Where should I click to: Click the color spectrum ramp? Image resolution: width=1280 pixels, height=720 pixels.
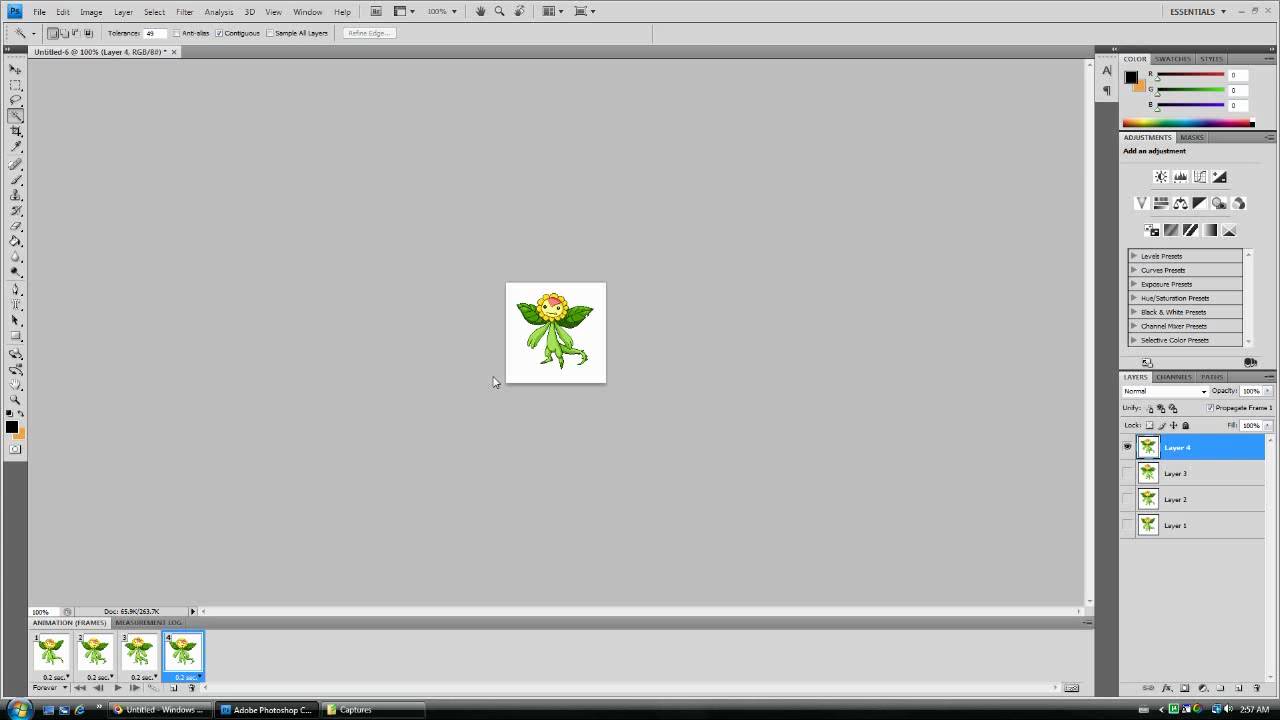point(1187,123)
